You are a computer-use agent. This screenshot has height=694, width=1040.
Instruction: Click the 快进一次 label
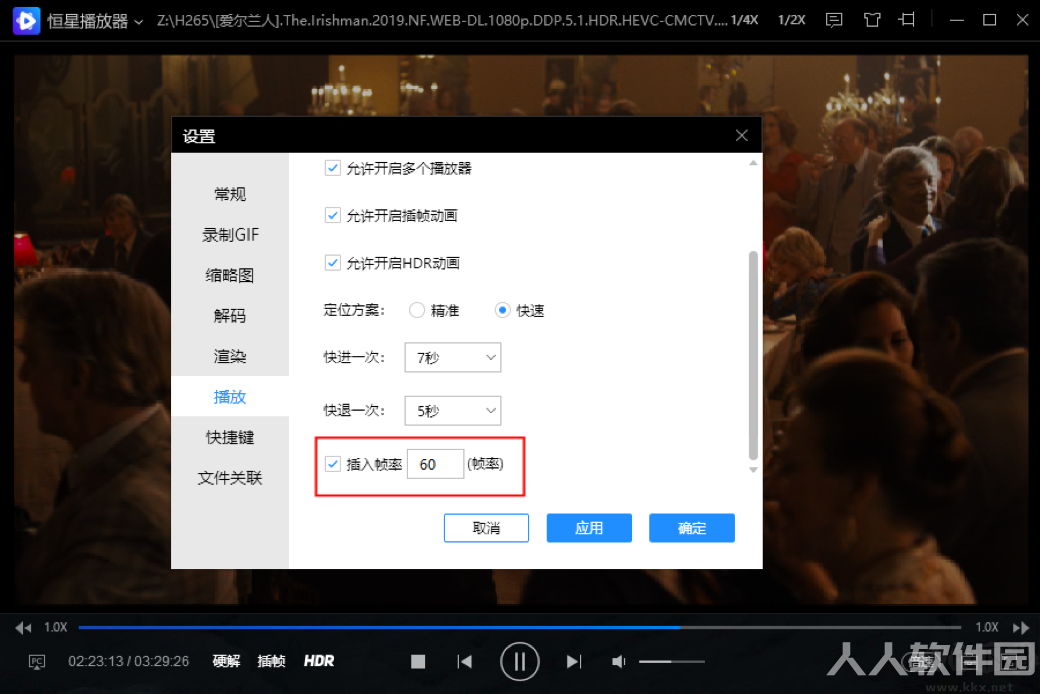click(354, 358)
